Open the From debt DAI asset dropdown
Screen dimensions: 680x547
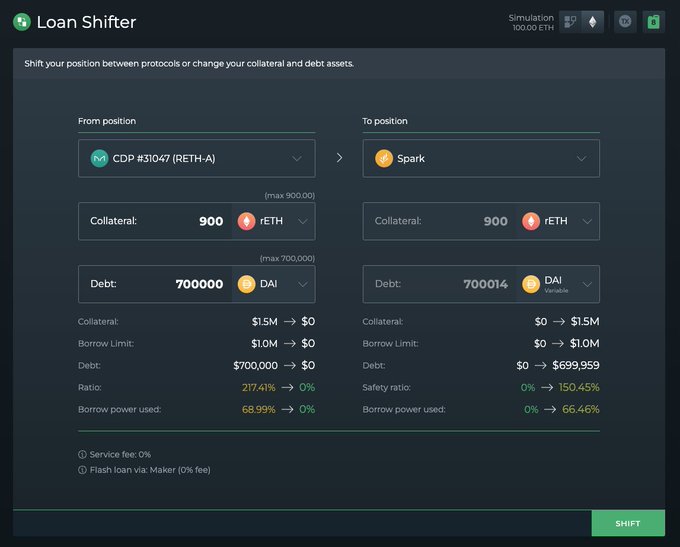click(x=274, y=284)
